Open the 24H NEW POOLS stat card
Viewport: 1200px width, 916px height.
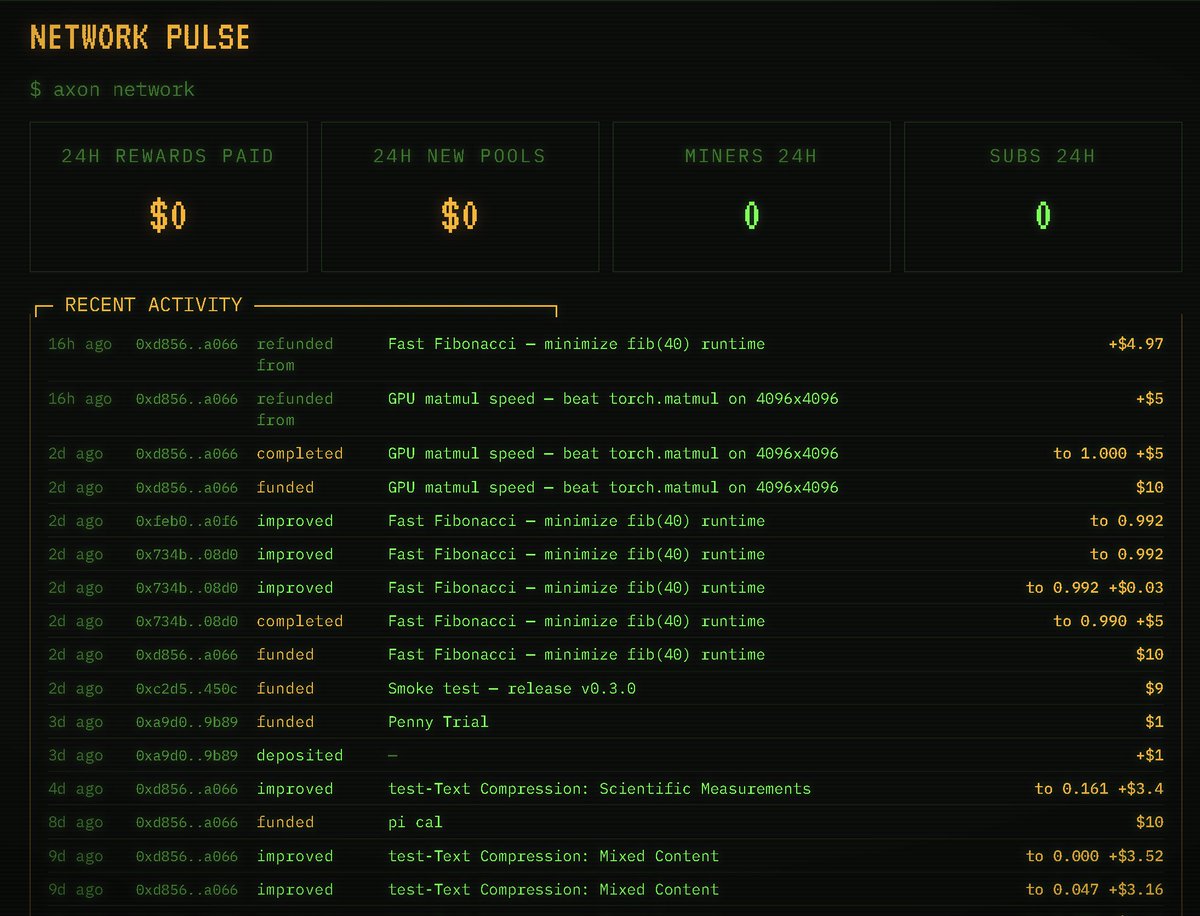(460, 197)
